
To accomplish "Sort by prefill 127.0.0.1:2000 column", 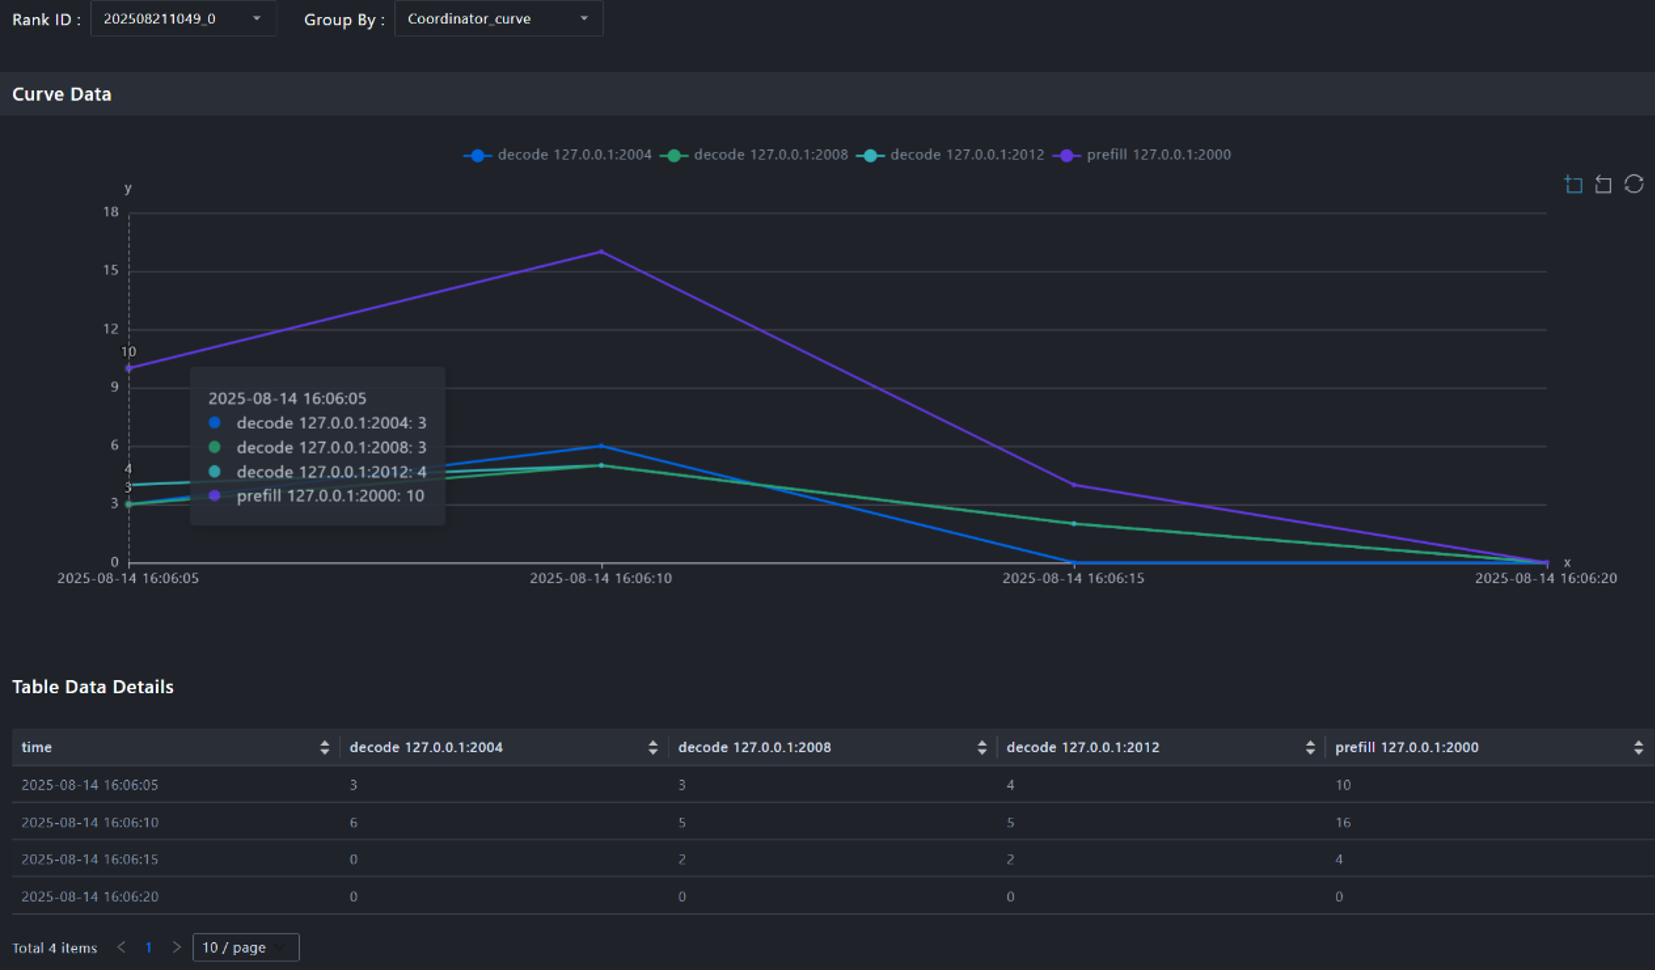I will tap(1638, 748).
